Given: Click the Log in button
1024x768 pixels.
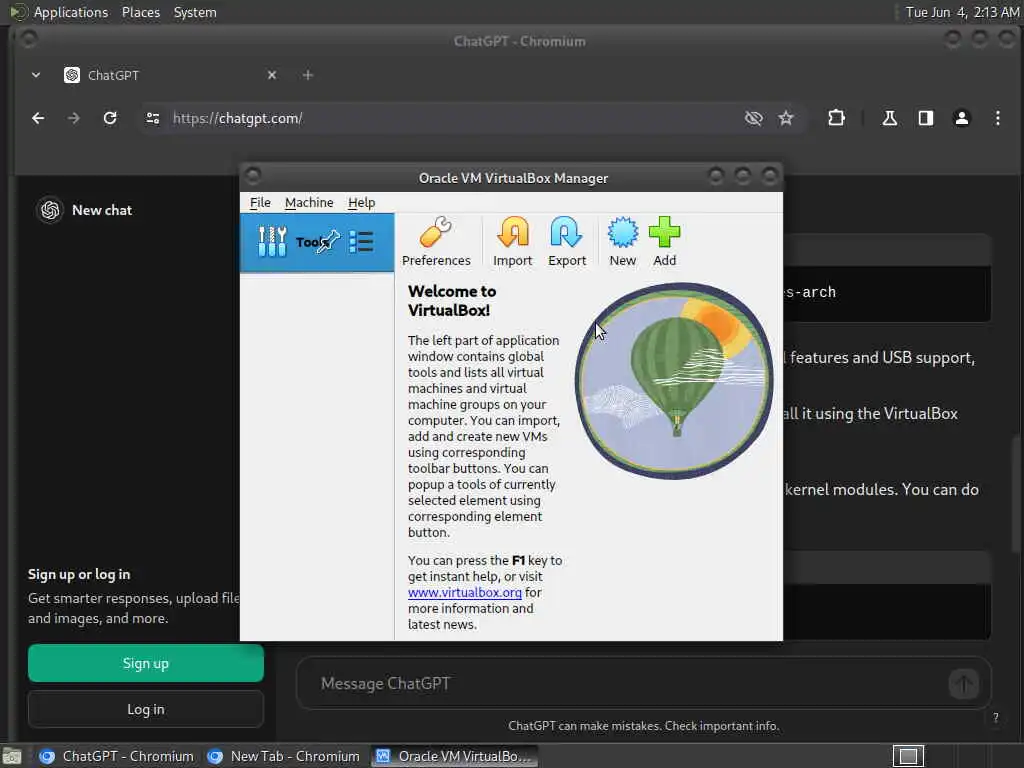Looking at the screenshot, I should (146, 709).
